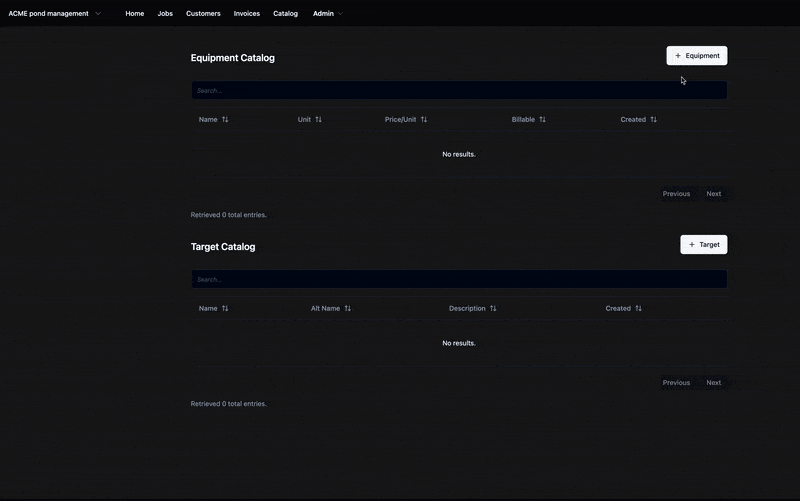Click Created header in Target Catalog table
Image resolution: width=800 pixels, height=501 pixels.
click(x=618, y=308)
